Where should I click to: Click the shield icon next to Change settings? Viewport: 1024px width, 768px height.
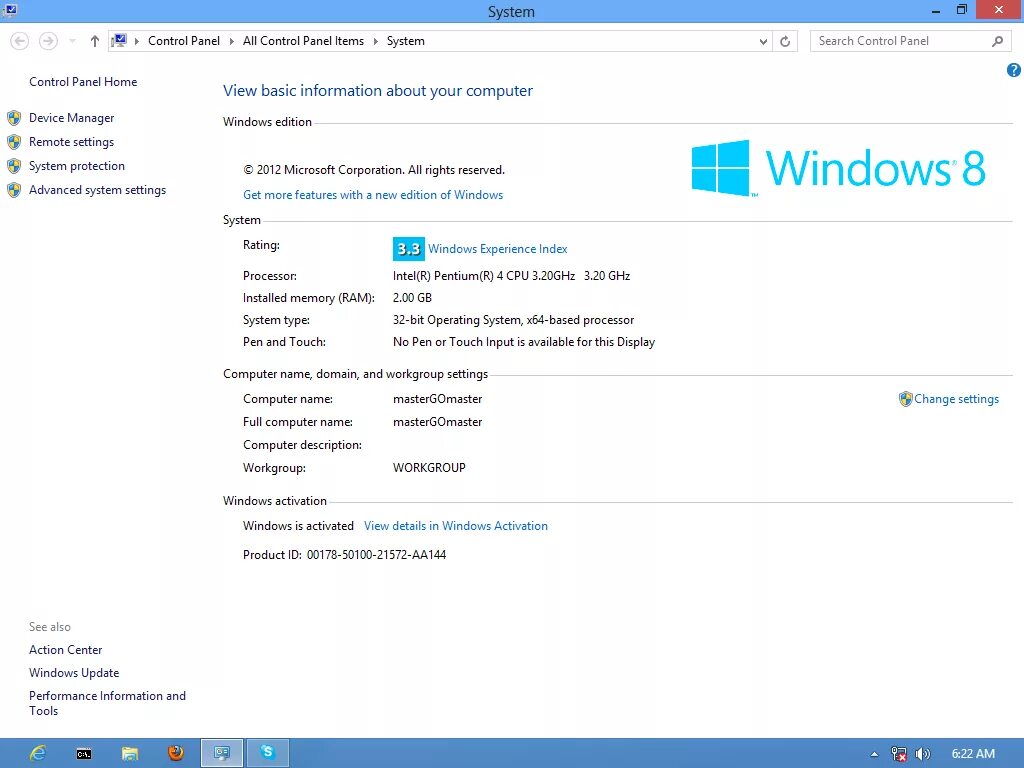pos(905,399)
